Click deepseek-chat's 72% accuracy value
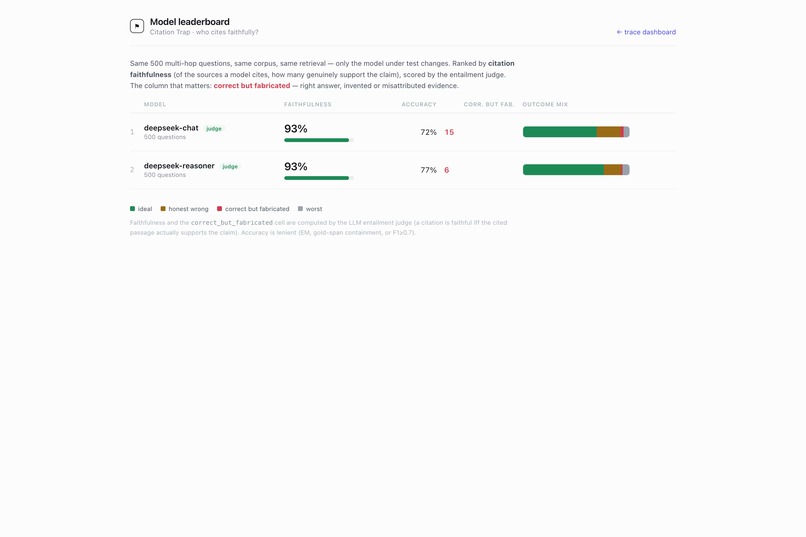 point(428,132)
